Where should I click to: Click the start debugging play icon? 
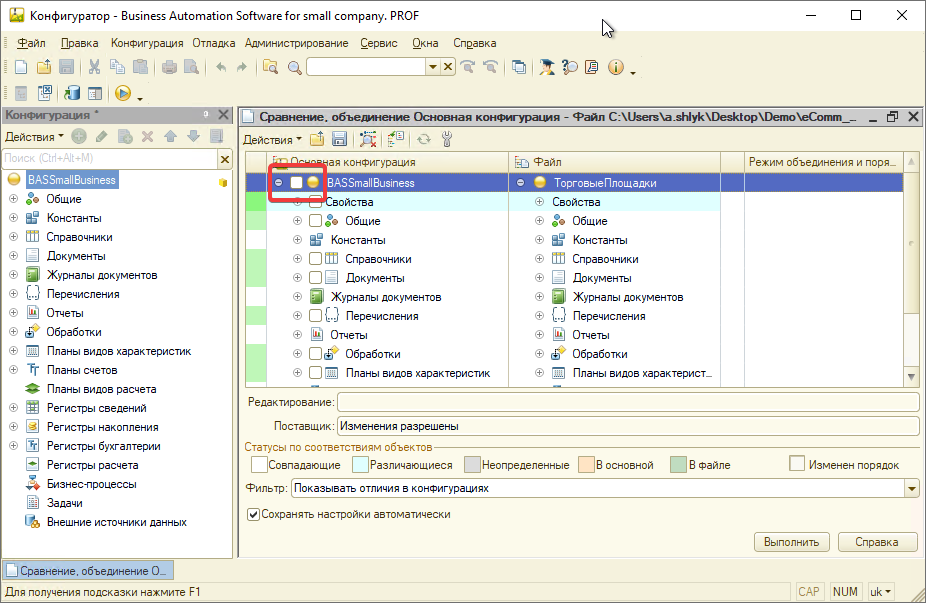tap(122, 93)
